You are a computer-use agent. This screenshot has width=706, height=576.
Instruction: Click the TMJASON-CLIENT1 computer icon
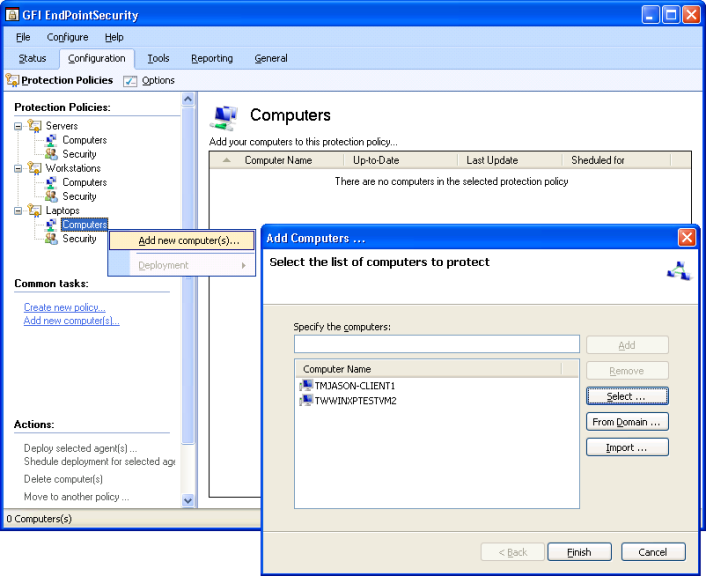click(x=306, y=386)
